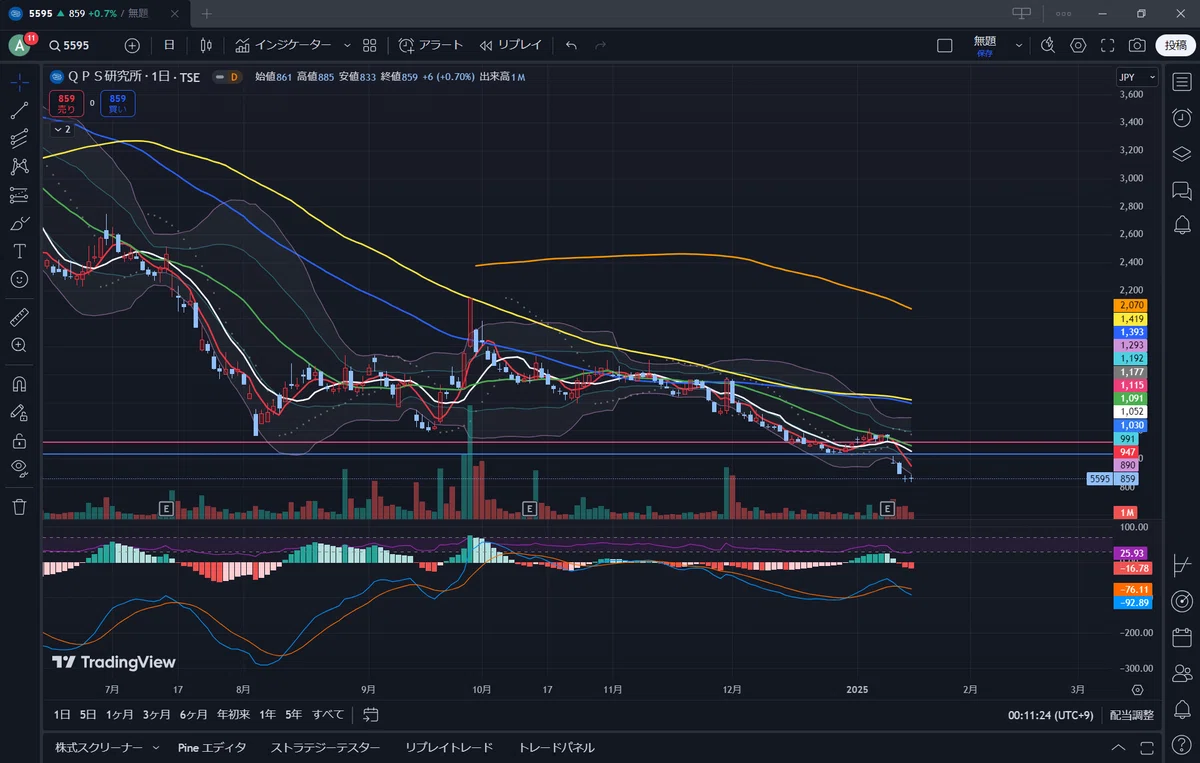This screenshot has width=1200, height=763.
Task: Open the Pine エディタ tab
Action: pos(211,748)
